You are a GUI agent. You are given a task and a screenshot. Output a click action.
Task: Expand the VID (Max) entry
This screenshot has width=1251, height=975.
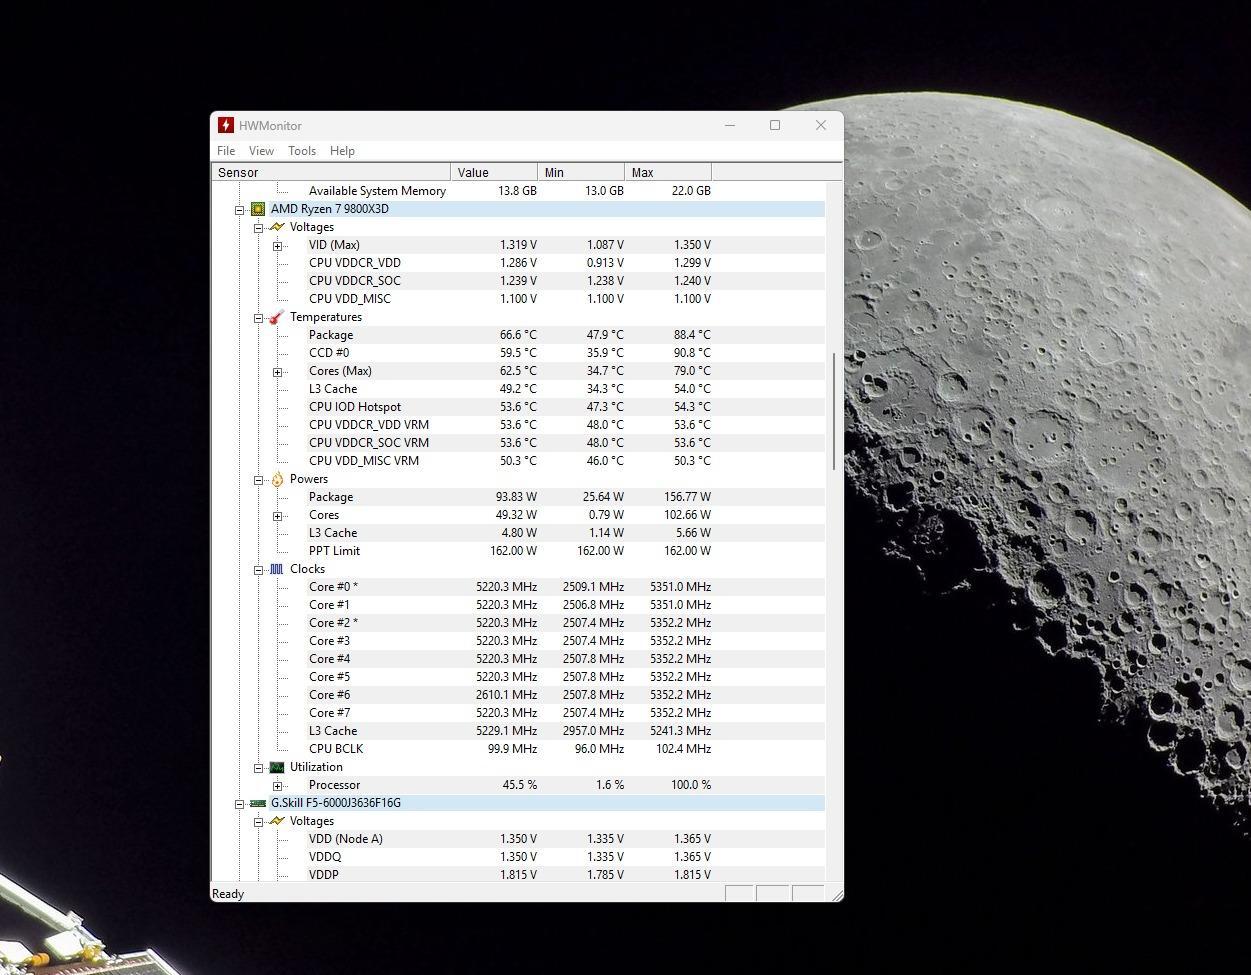[x=278, y=246]
